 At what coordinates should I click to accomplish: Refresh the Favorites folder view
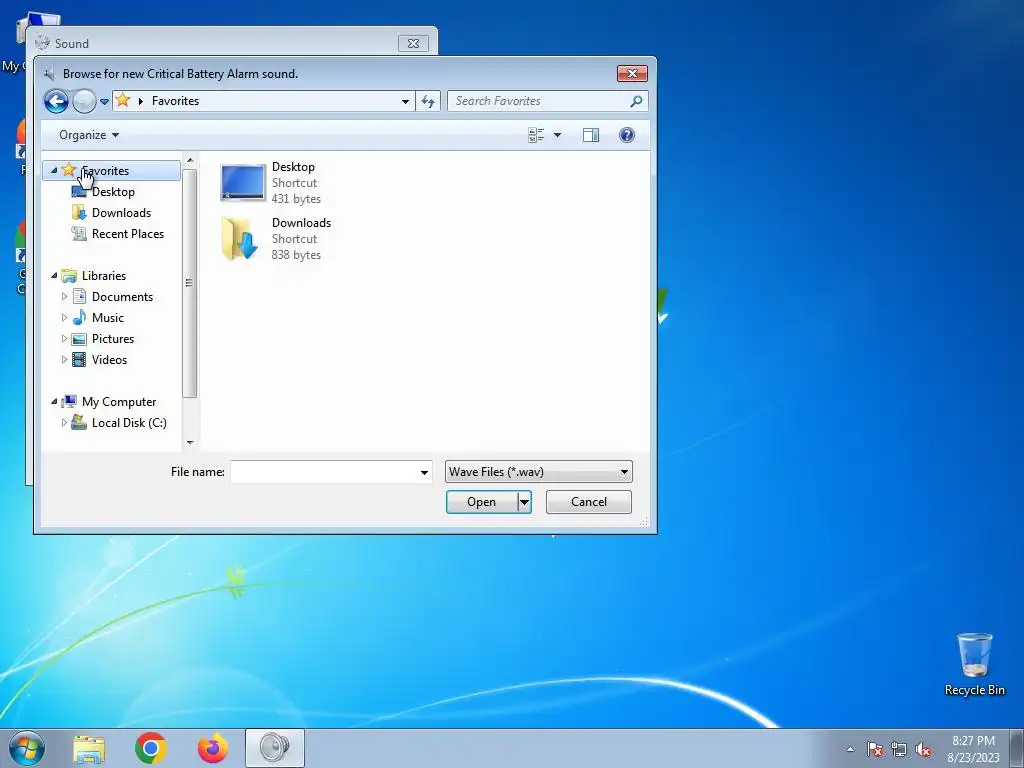click(x=428, y=101)
